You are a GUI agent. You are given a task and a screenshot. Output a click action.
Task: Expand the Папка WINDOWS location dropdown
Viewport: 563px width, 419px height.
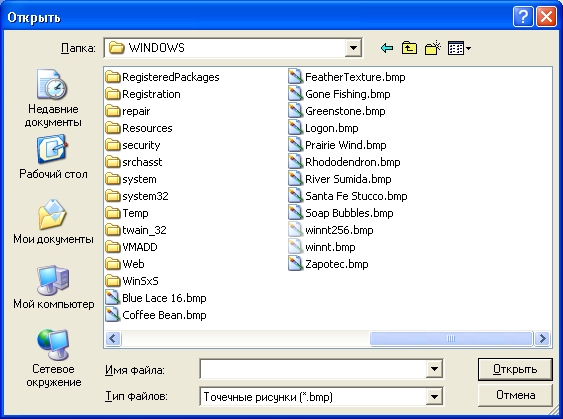pos(353,48)
